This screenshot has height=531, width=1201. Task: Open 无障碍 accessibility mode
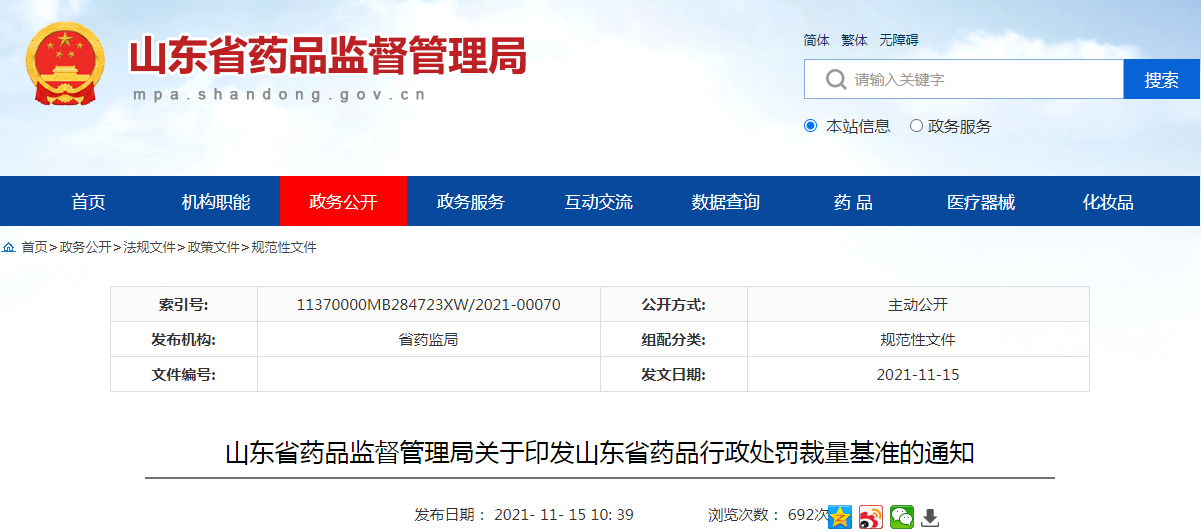[x=899, y=40]
